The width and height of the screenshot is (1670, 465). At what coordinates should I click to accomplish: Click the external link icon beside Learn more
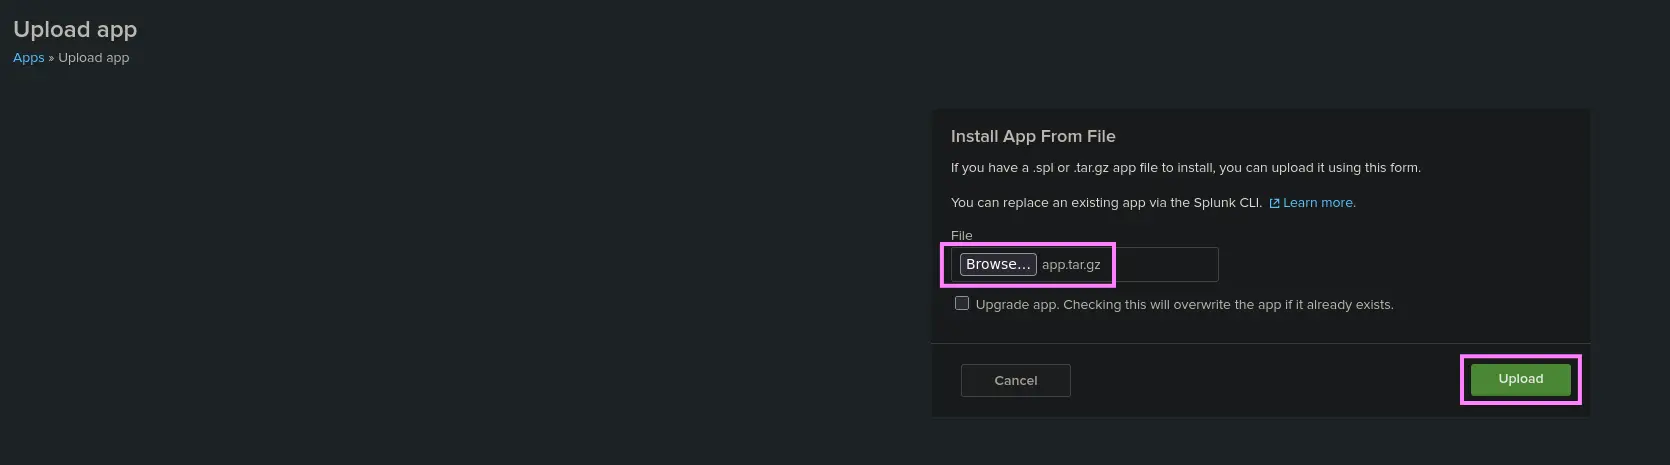coord(1274,204)
